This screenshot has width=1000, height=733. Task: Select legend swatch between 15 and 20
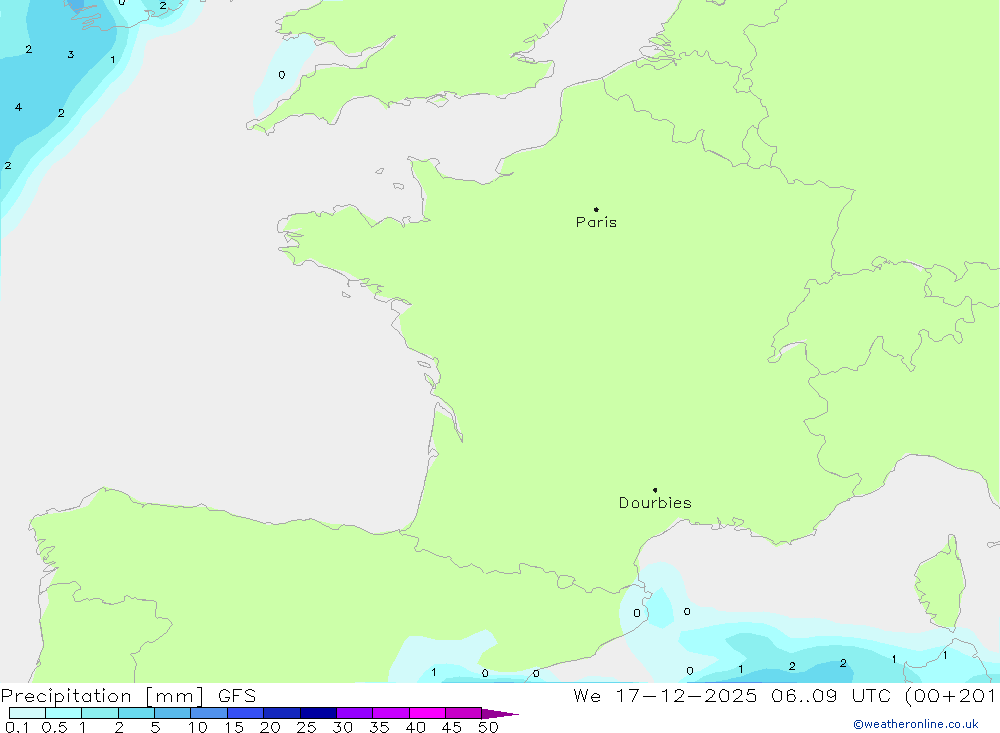tap(245, 713)
